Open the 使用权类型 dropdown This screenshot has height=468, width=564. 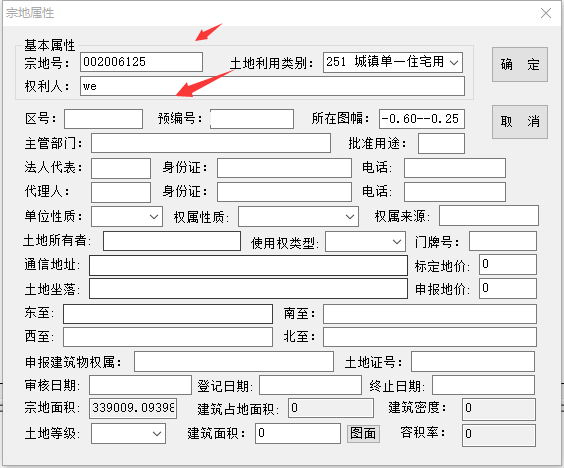[365, 241]
